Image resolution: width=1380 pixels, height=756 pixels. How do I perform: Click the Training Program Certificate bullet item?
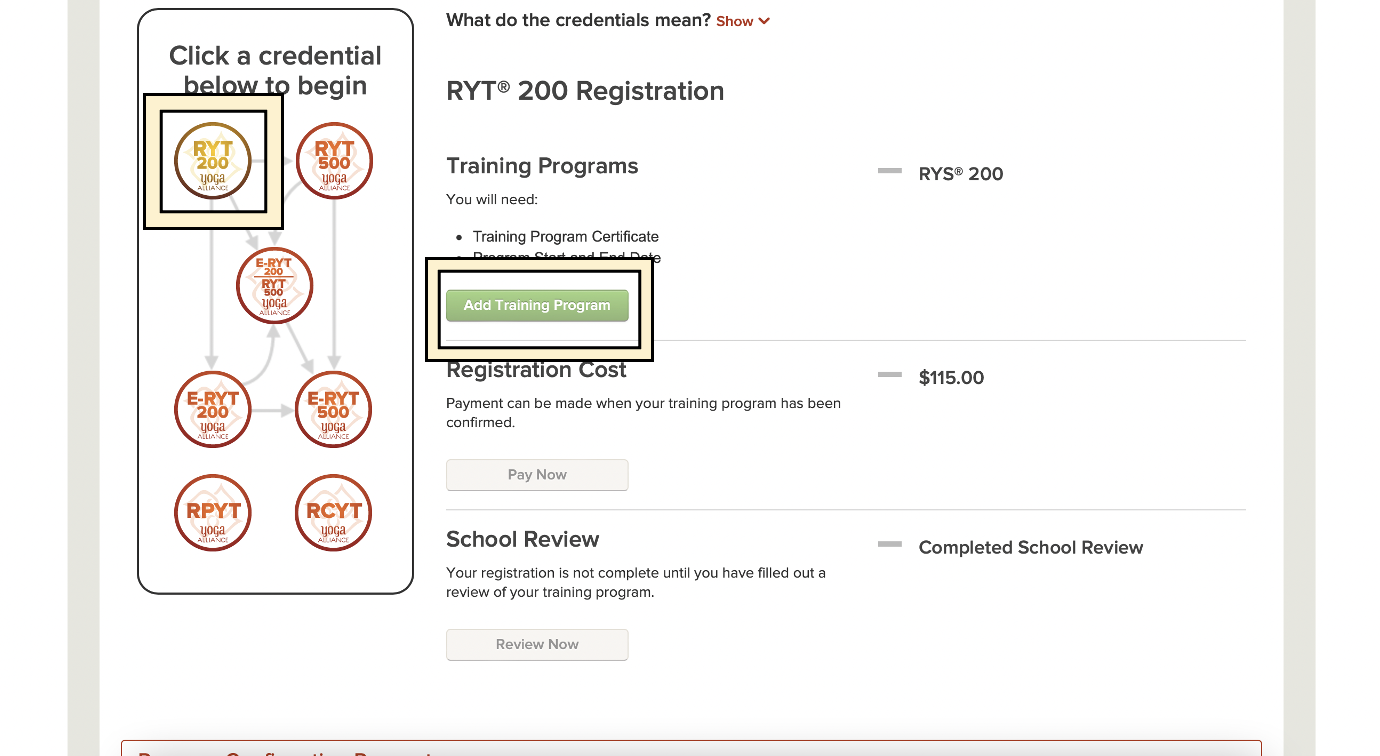[565, 237]
